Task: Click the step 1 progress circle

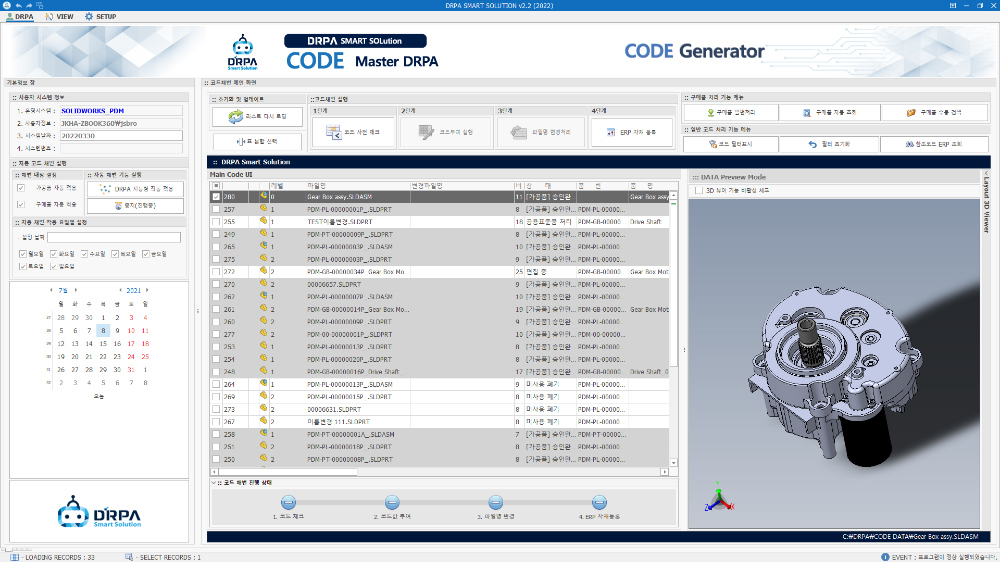Action: point(288,502)
